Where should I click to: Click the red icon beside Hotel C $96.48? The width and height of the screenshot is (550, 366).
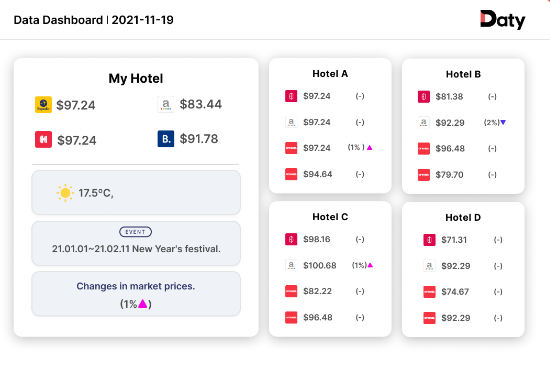coord(291,317)
